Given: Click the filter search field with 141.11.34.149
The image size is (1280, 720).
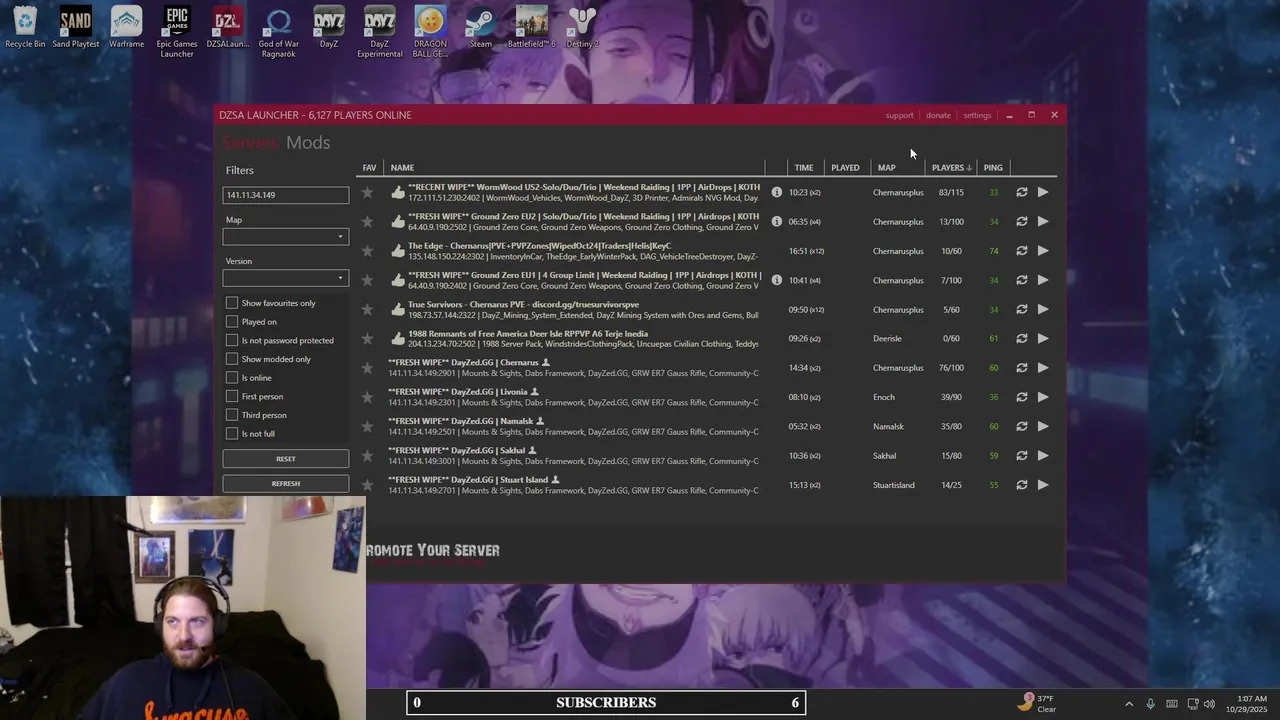Looking at the screenshot, I should pyautogui.click(x=285, y=195).
